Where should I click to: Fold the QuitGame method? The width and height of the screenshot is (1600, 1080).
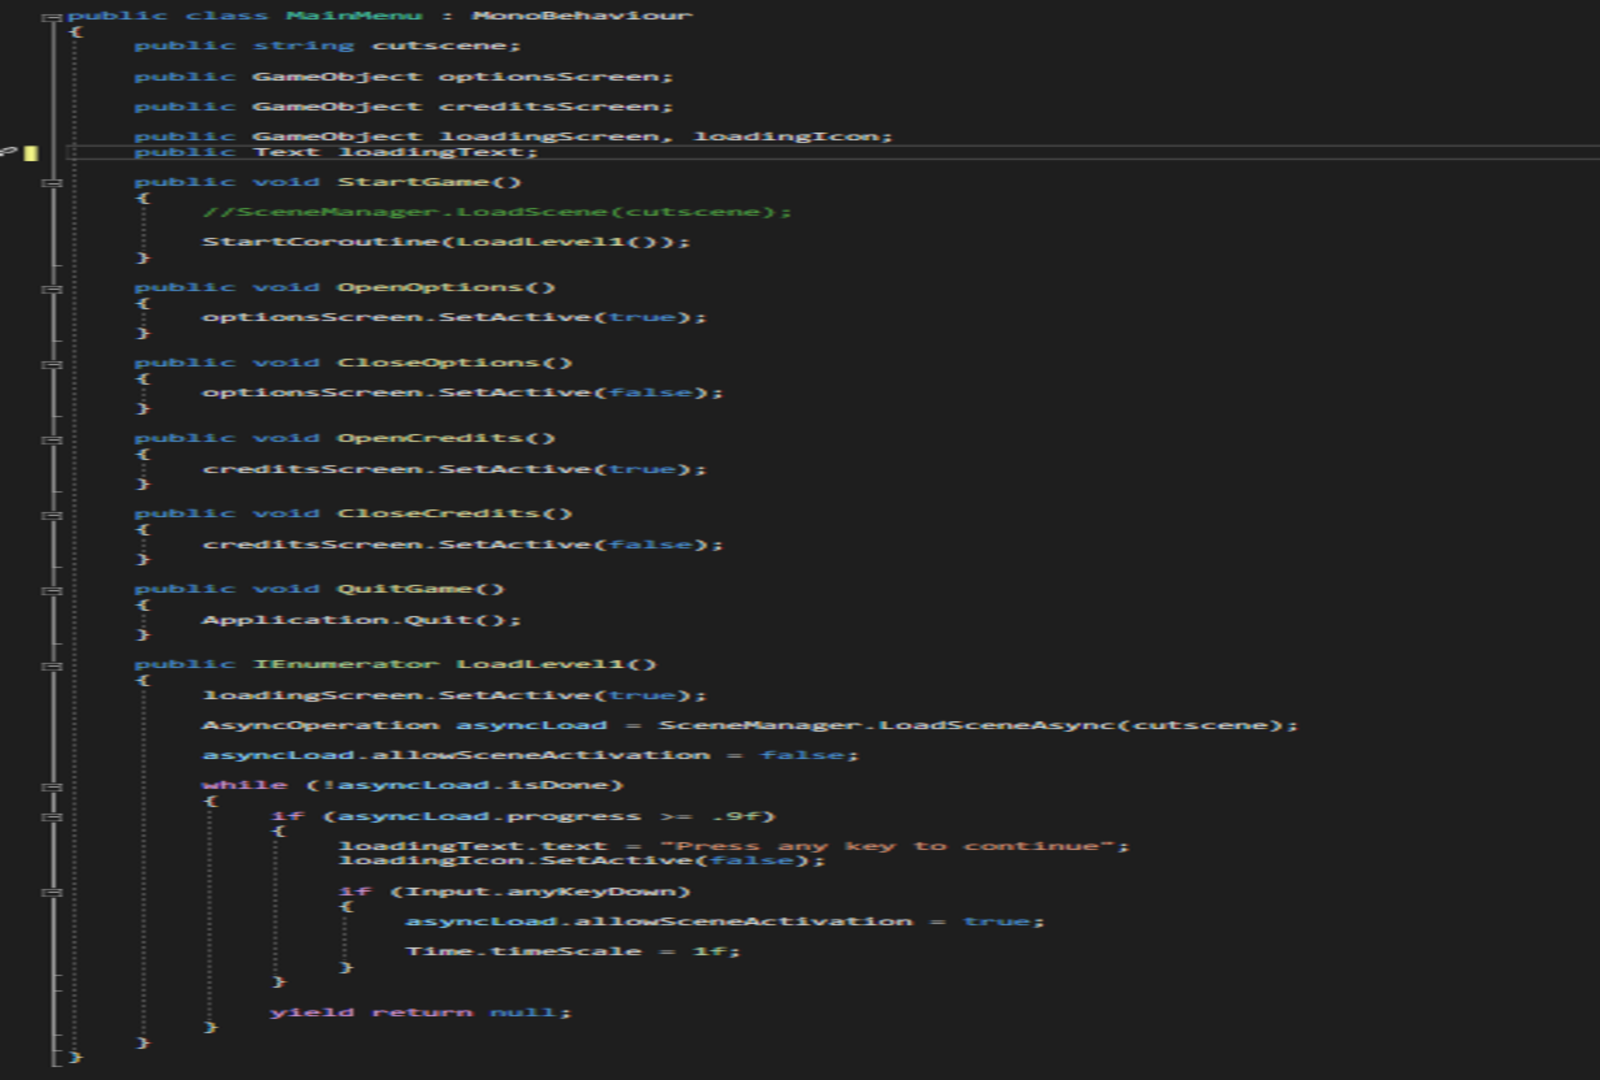(54, 590)
